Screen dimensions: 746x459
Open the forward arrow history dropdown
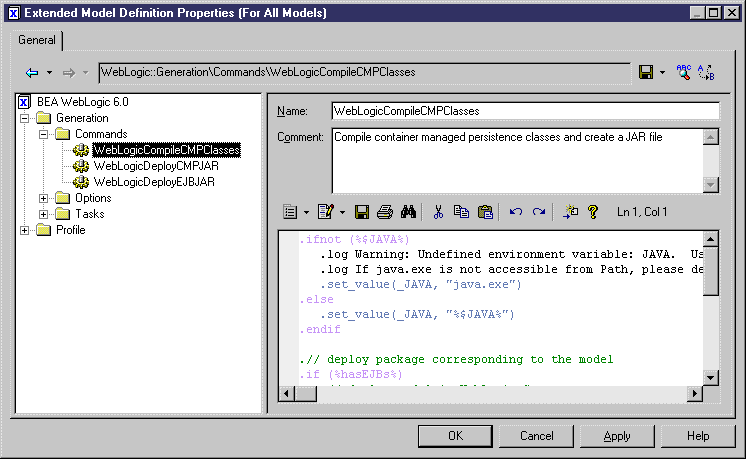click(86, 73)
